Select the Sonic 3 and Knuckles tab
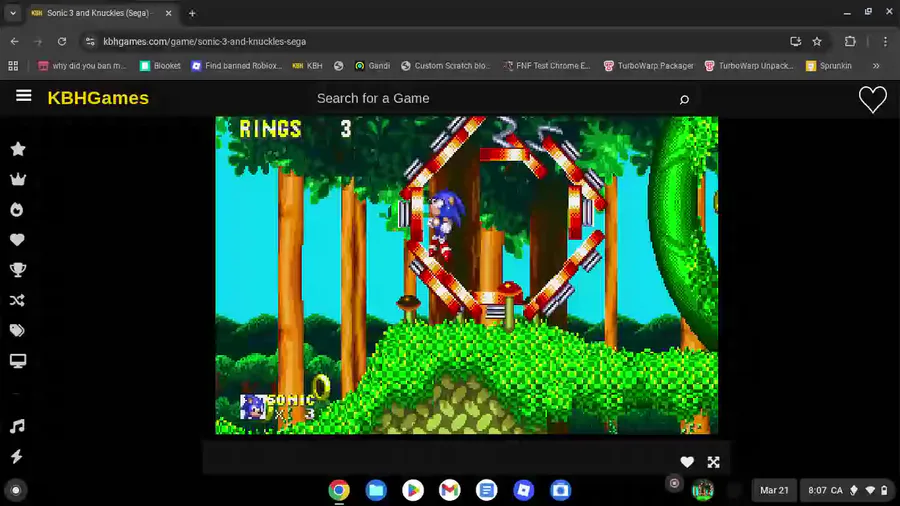 pos(98,13)
